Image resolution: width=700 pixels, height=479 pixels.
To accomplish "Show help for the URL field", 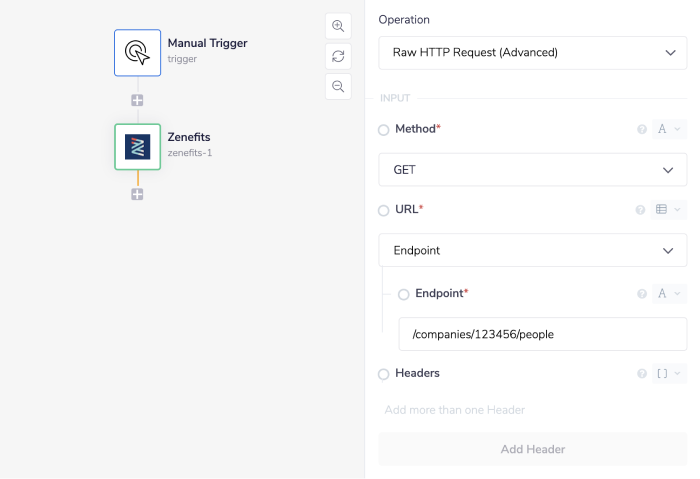I will pyautogui.click(x=641, y=210).
